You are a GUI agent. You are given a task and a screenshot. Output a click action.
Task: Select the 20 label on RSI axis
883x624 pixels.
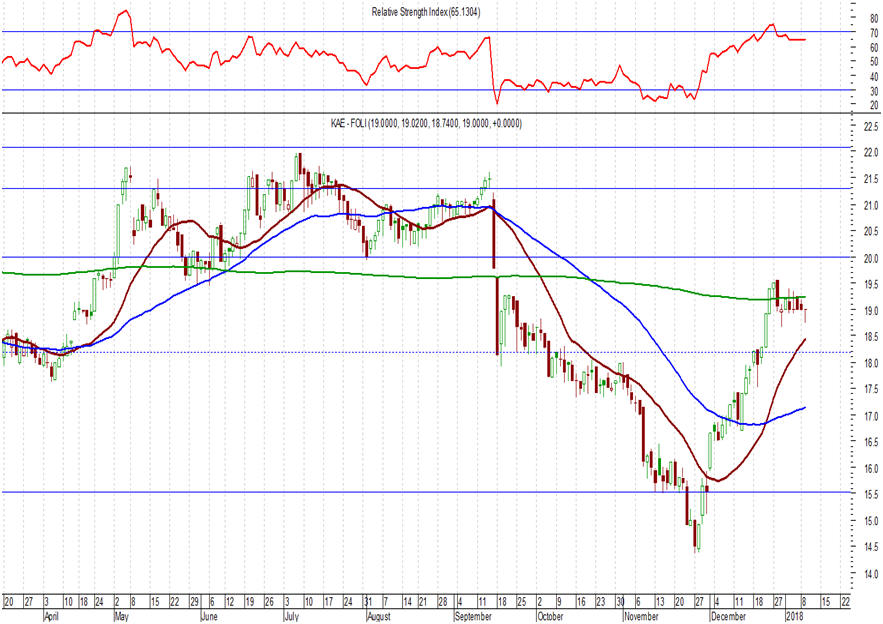click(874, 105)
